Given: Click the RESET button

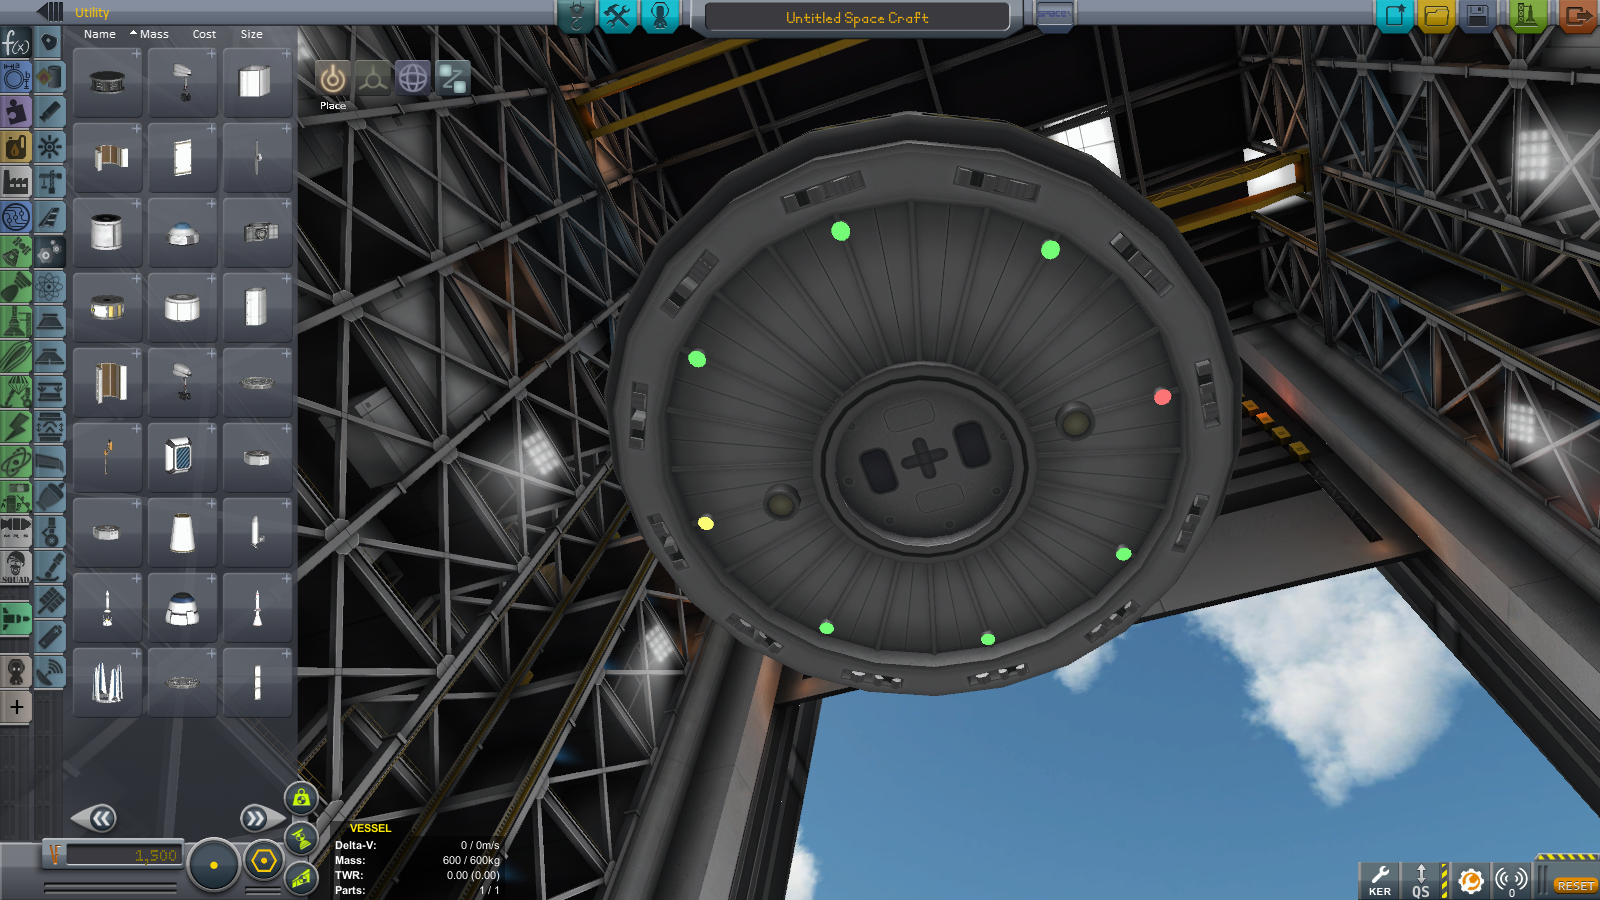Looking at the screenshot, I should point(1574,886).
